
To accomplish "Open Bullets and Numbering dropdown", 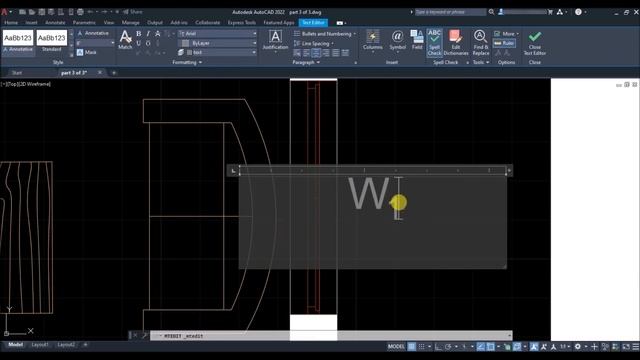I will coord(325,33).
